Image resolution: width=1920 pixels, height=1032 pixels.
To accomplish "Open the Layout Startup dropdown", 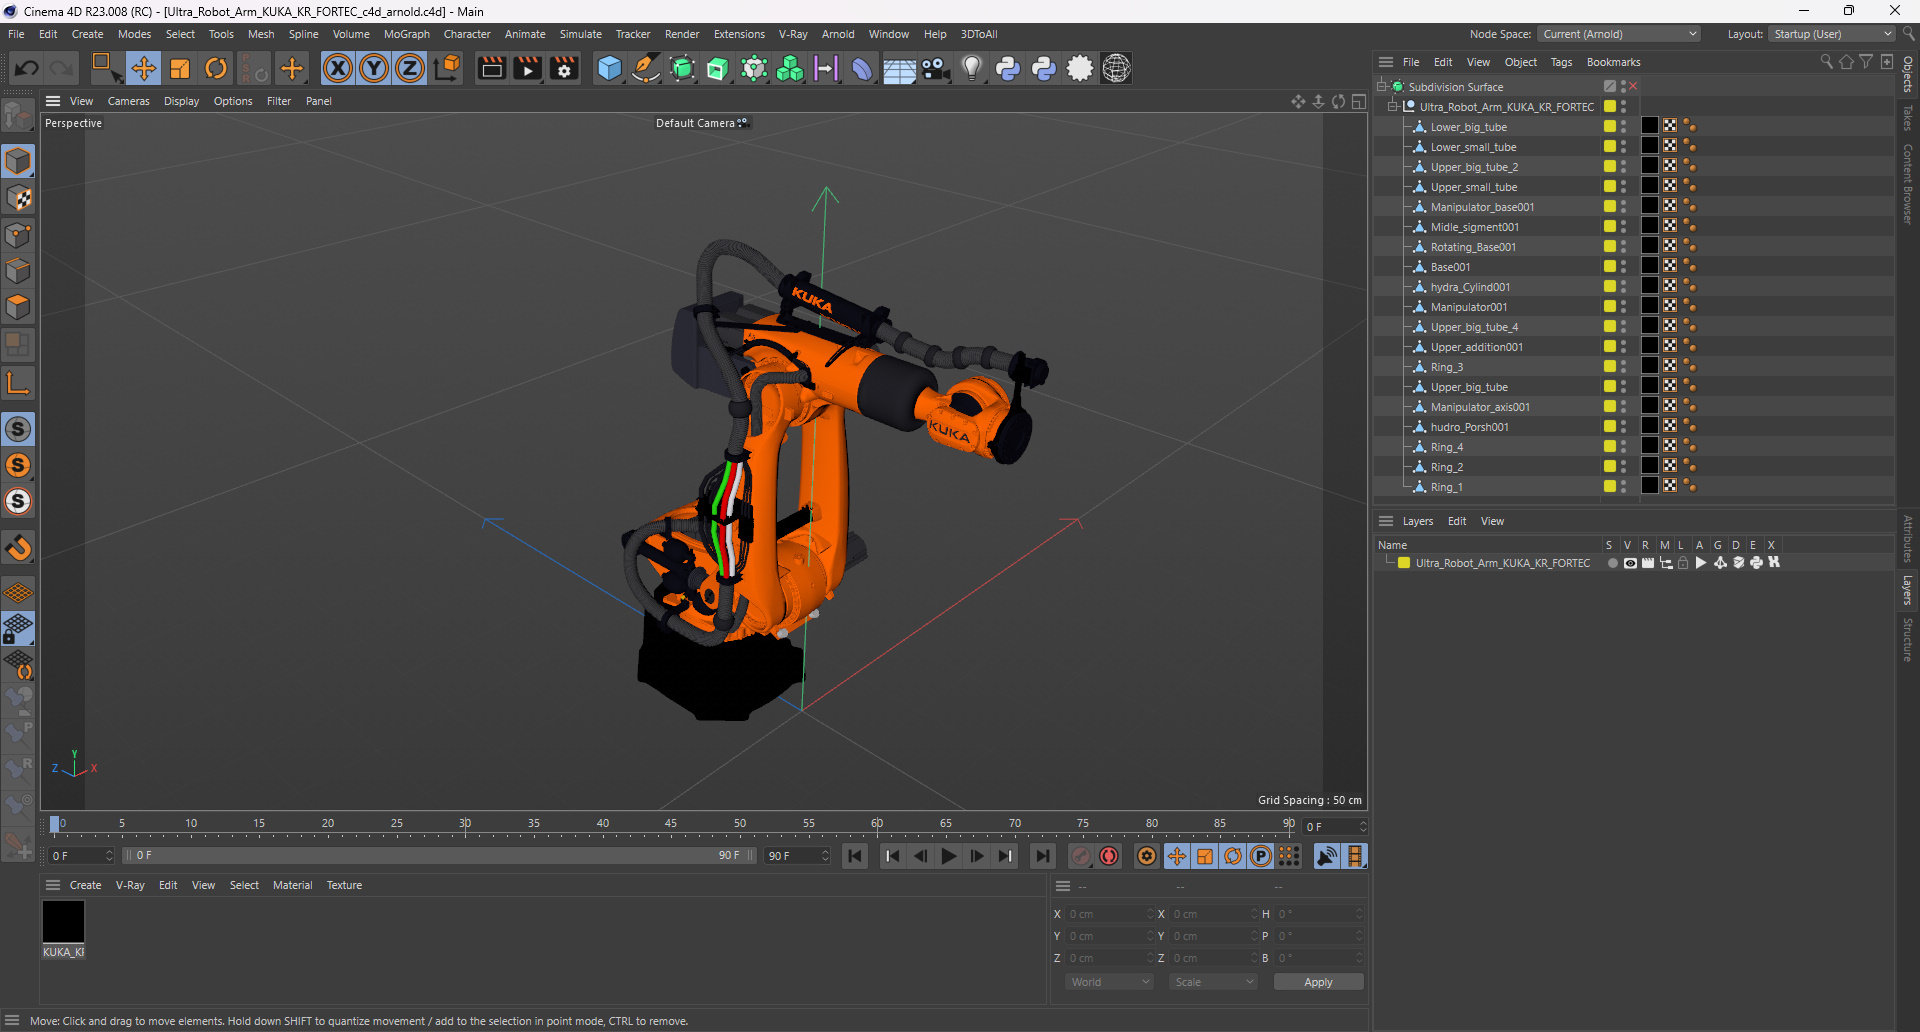I will point(1832,34).
